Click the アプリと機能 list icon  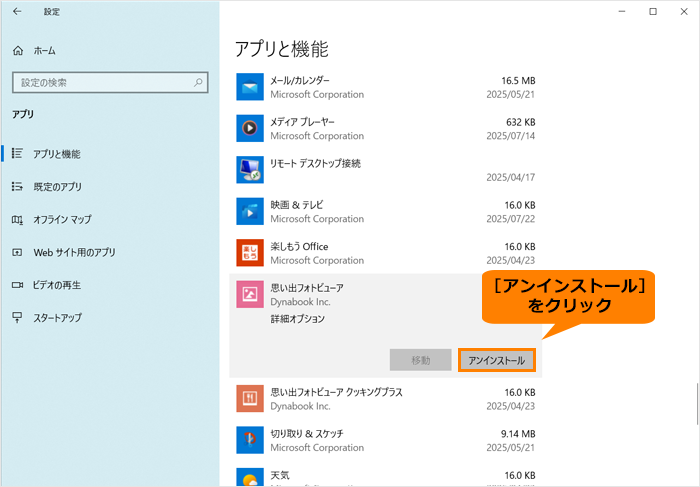17,154
